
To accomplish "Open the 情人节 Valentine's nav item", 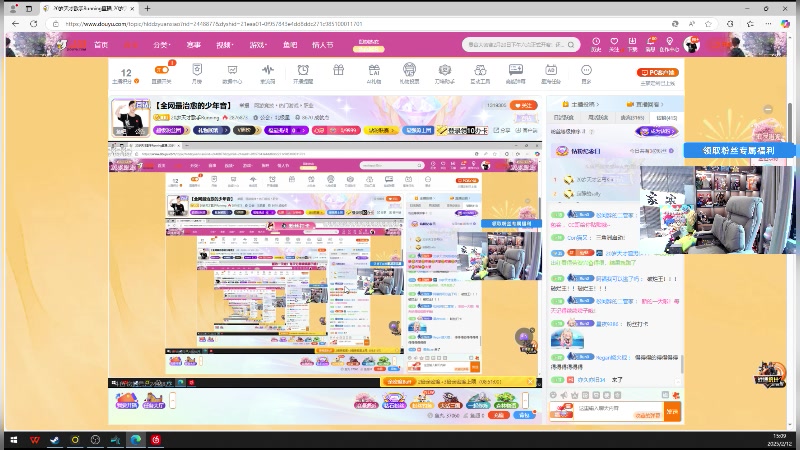I will coord(322,45).
